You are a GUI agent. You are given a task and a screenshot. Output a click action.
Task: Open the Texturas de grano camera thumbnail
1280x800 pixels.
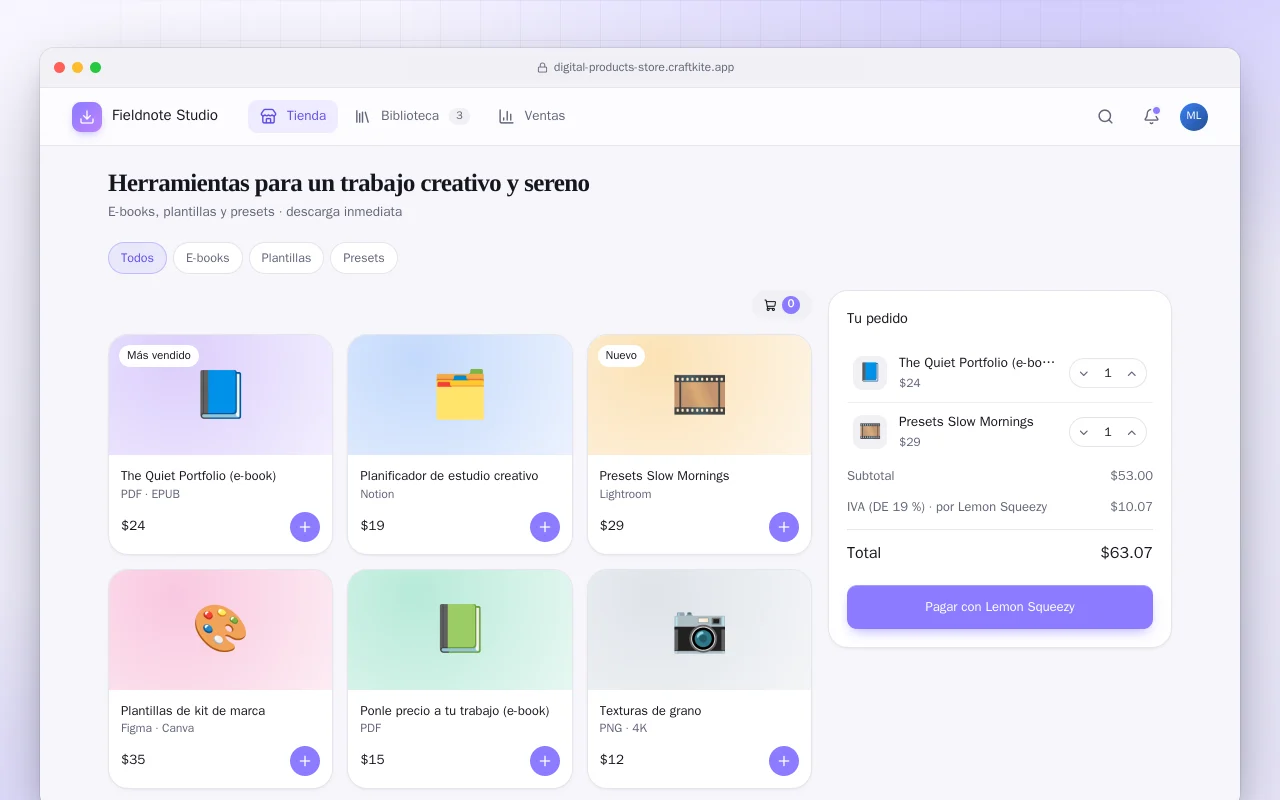[x=699, y=630]
